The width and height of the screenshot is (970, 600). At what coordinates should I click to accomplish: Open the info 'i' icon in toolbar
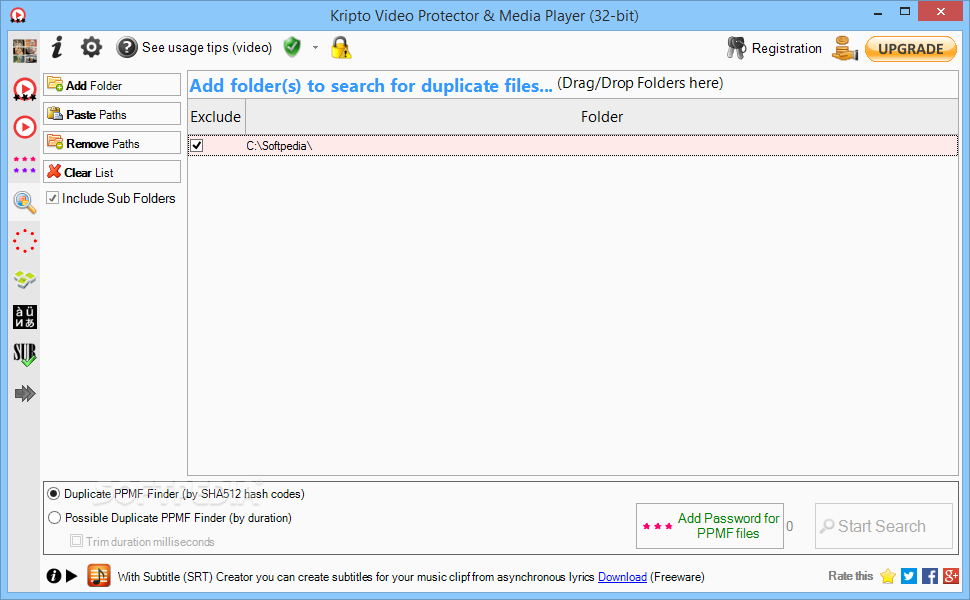[57, 47]
